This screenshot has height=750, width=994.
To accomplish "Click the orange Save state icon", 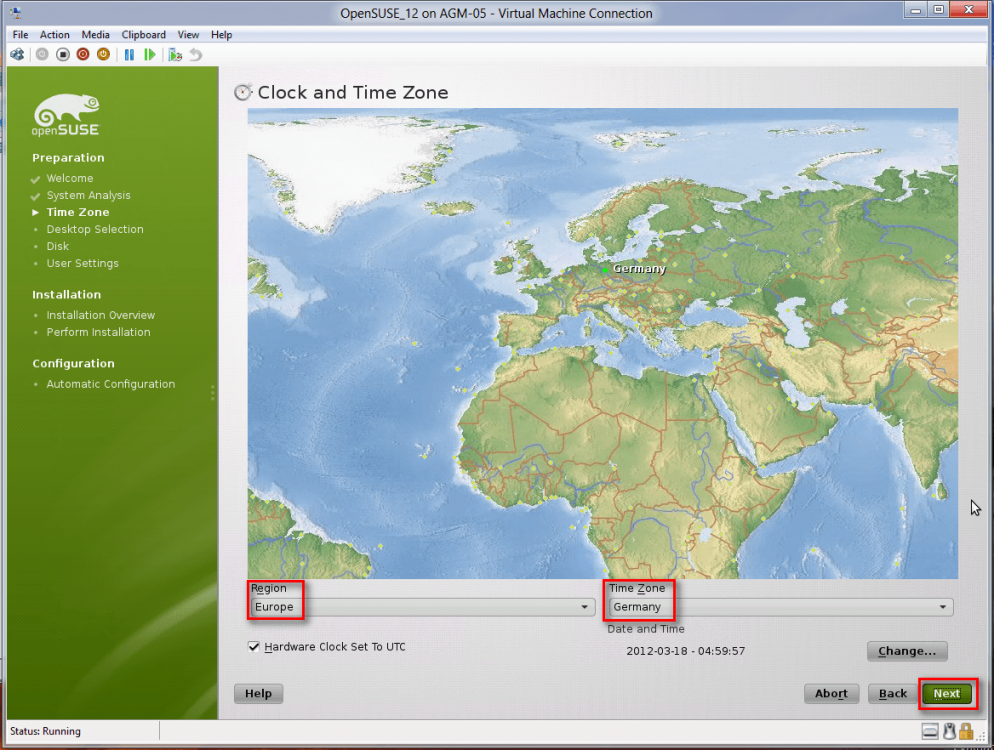I will pyautogui.click(x=103, y=54).
